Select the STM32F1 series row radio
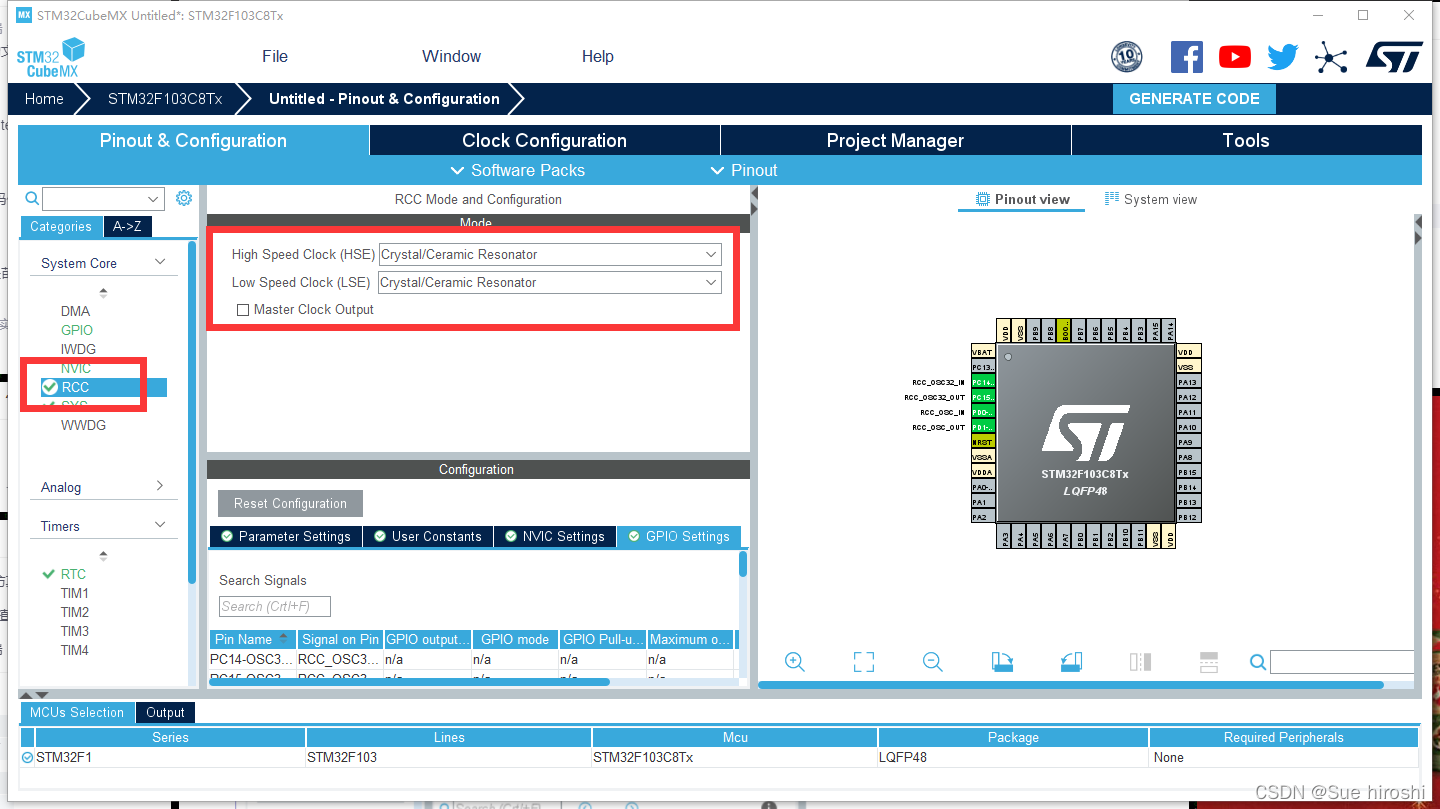This screenshot has width=1440, height=809. pyautogui.click(x=28, y=758)
